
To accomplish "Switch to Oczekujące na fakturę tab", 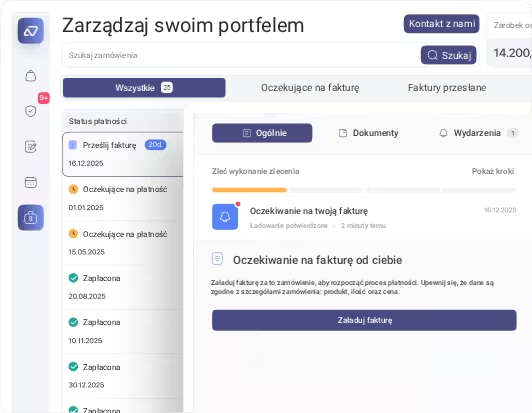I will pos(310,88).
